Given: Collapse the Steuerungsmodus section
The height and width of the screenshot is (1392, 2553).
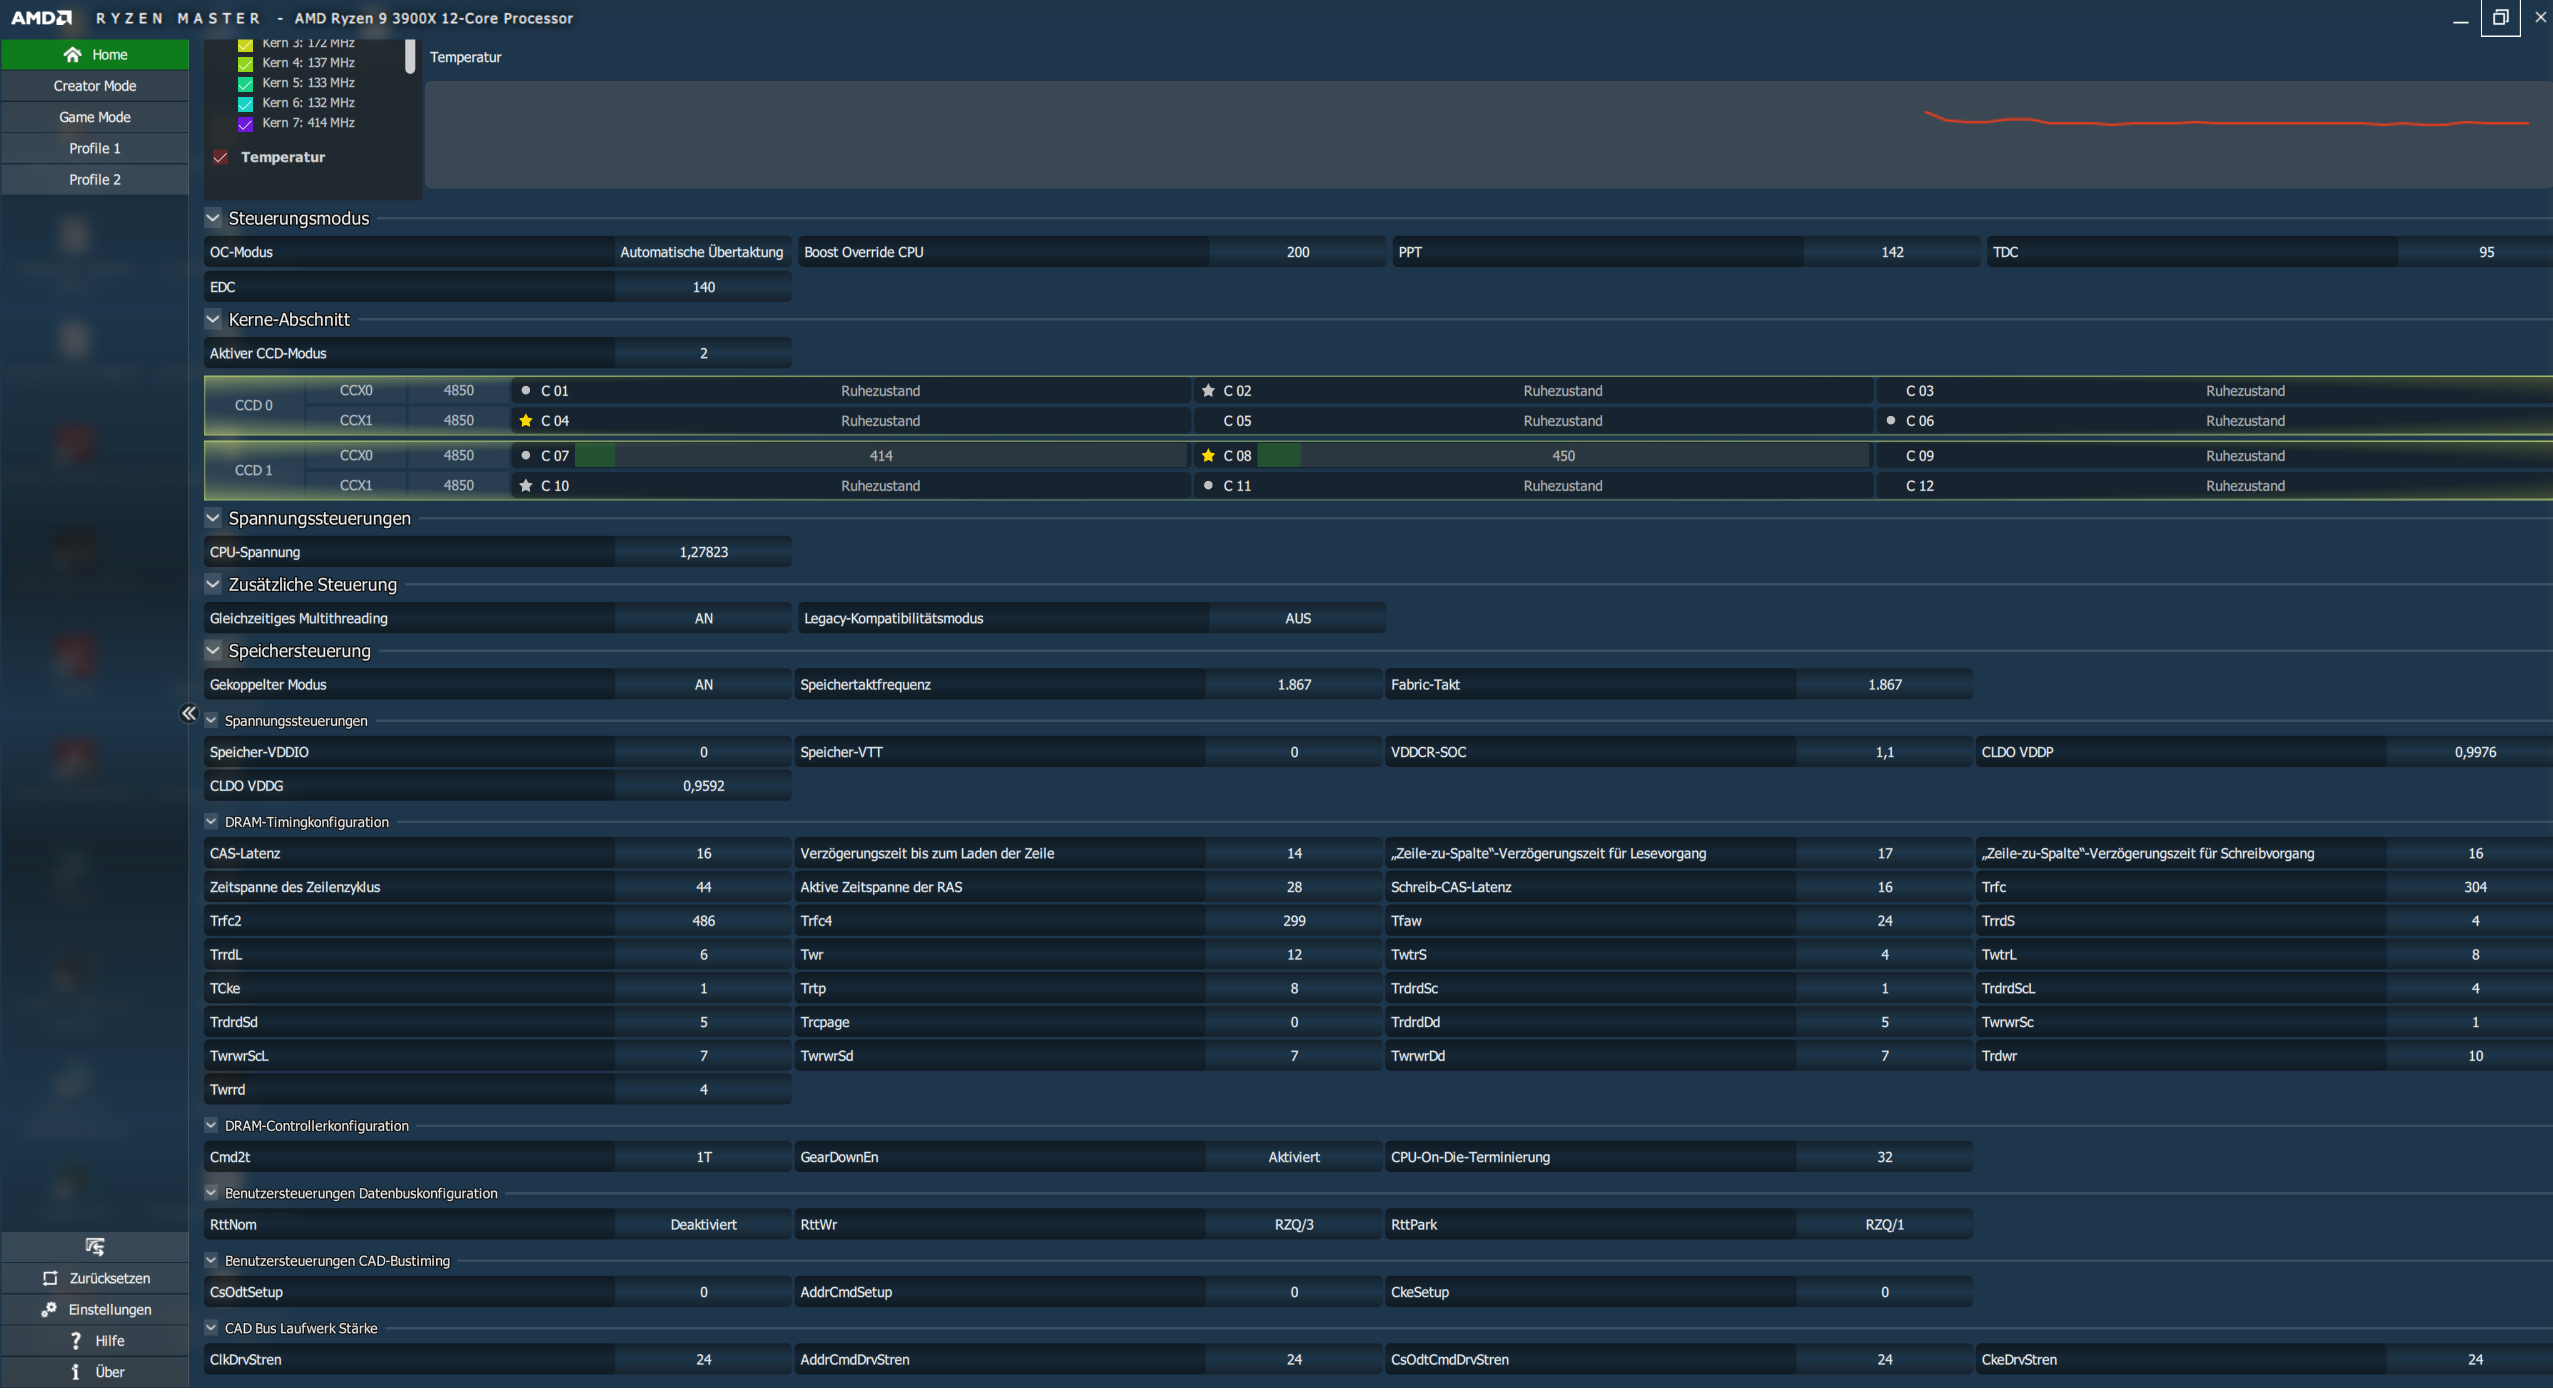Looking at the screenshot, I should pos(213,218).
